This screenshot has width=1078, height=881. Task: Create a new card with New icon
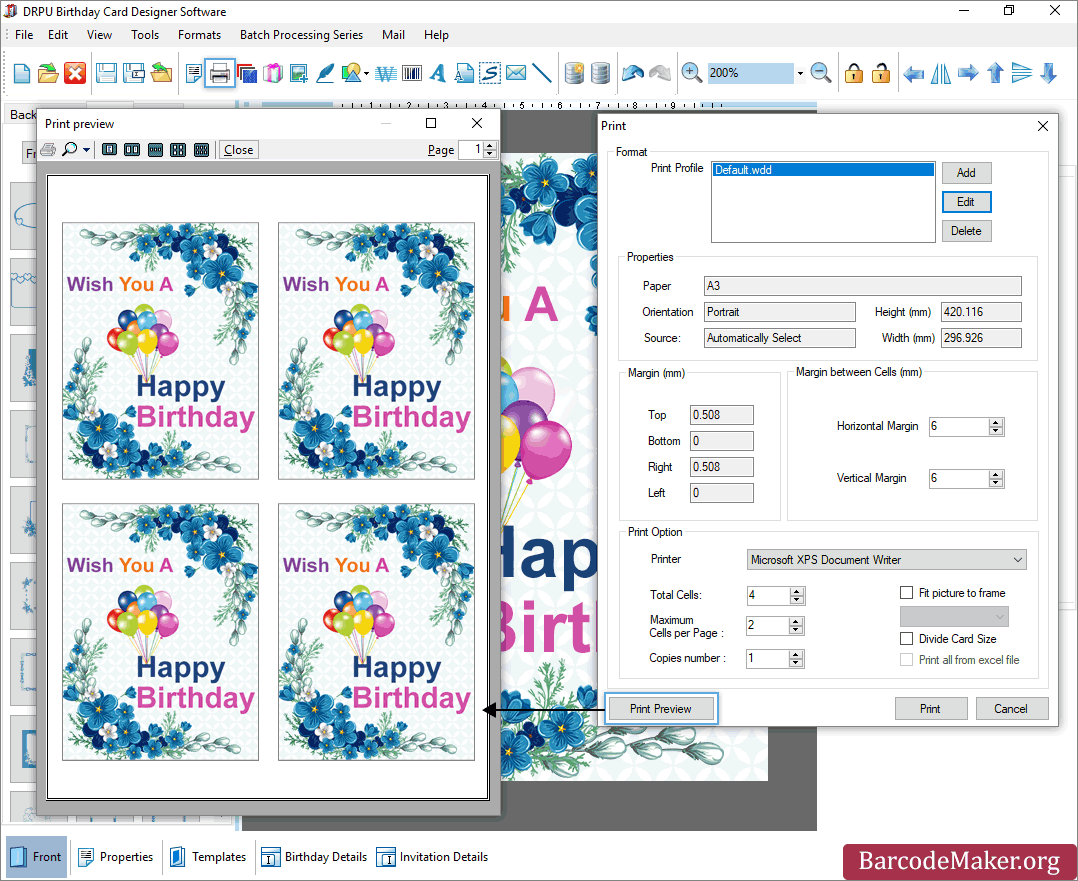(21, 73)
